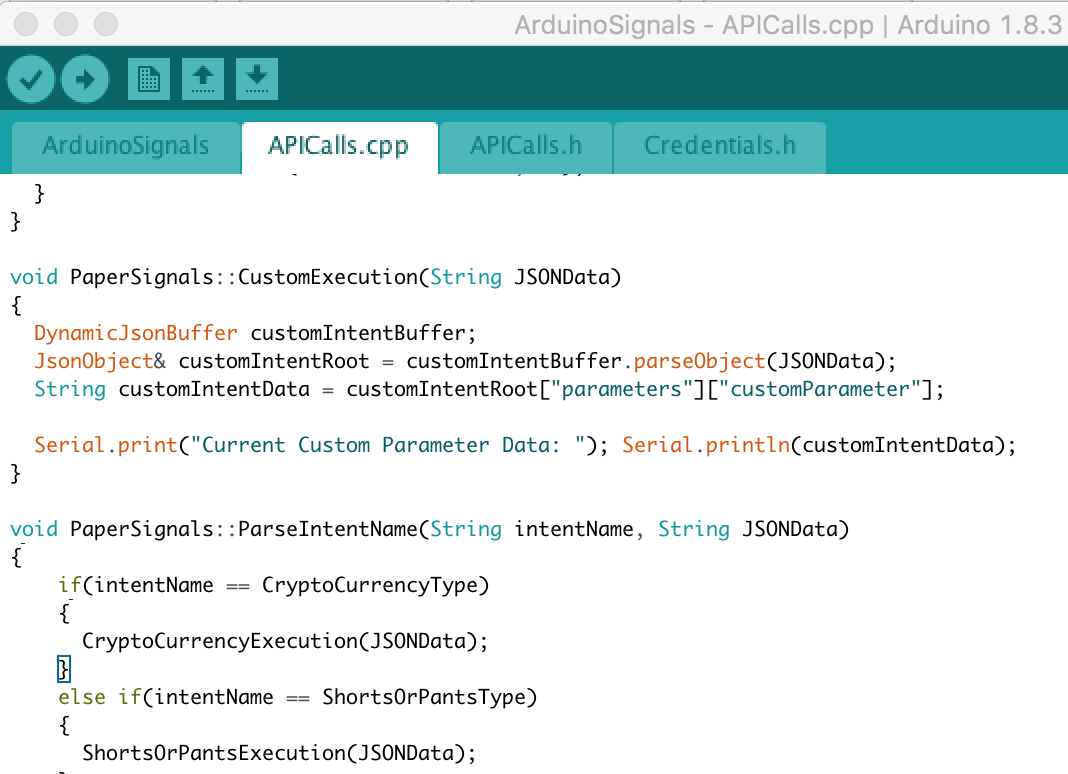Open the Credentials.h tab

point(720,146)
